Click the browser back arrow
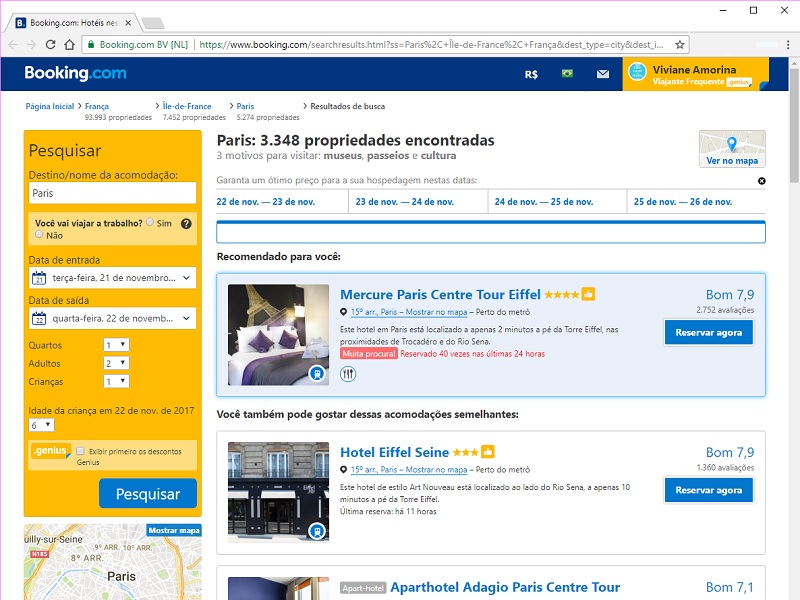 tap(13, 44)
